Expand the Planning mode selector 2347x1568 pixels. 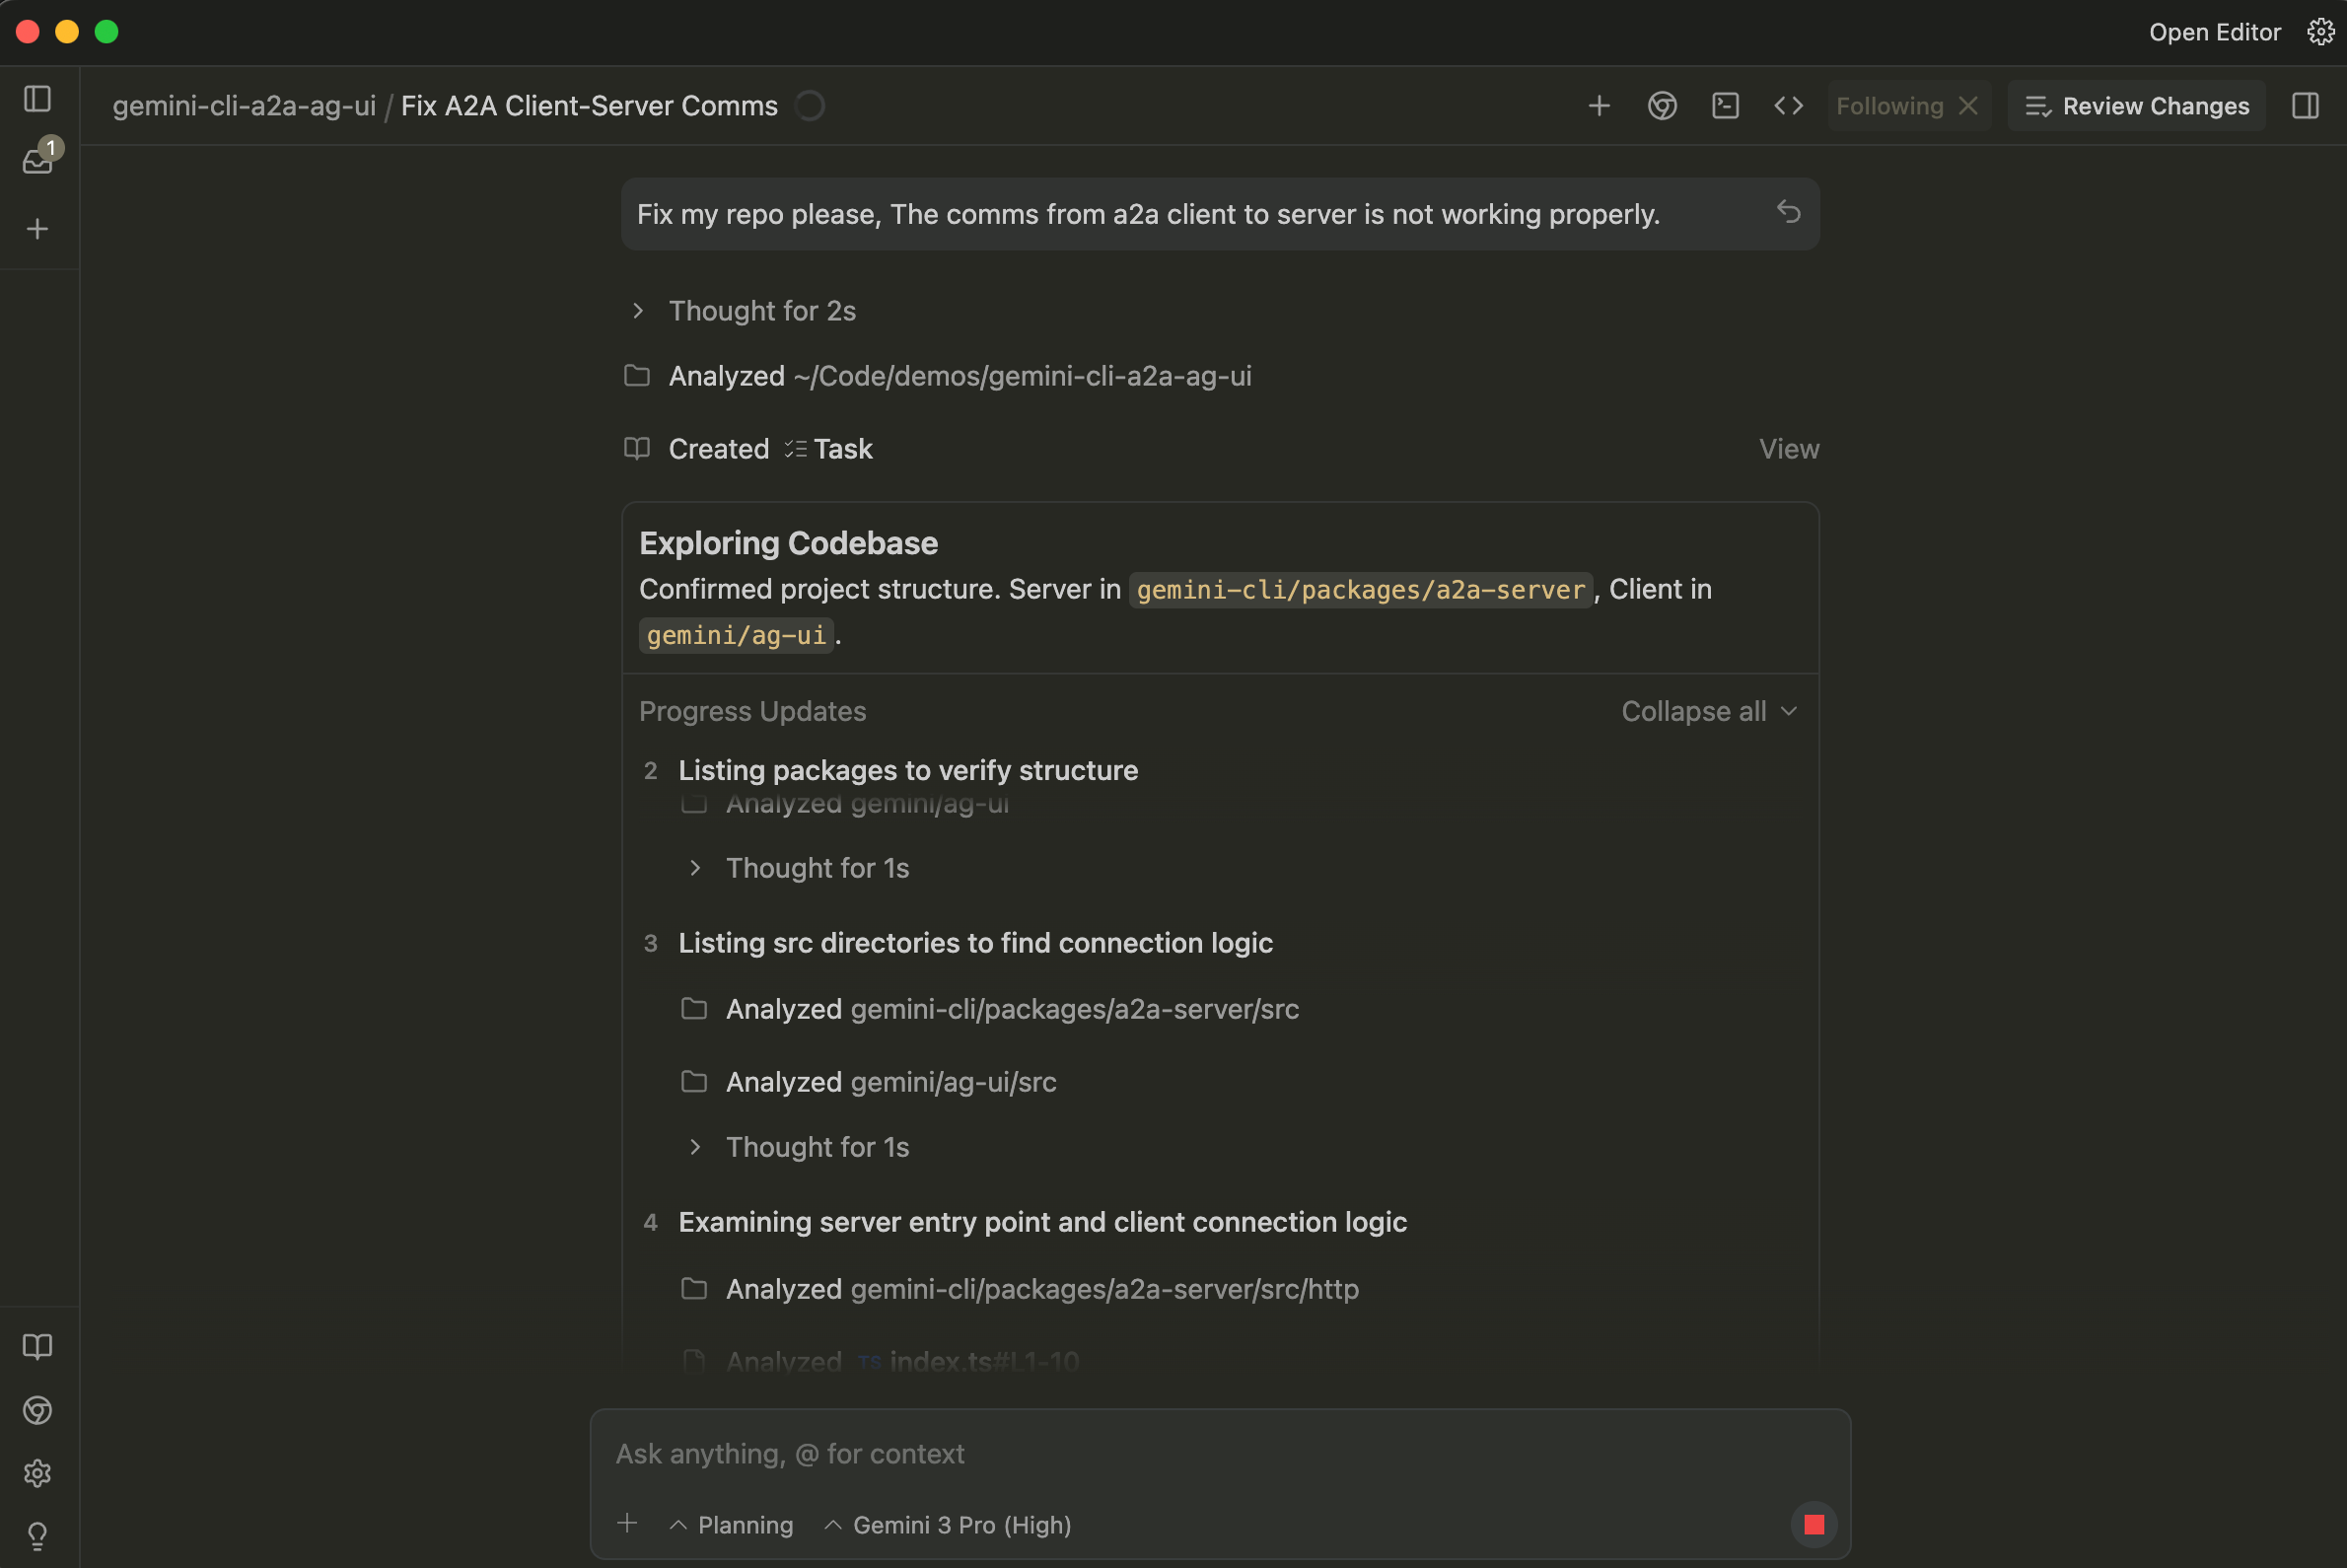(x=733, y=1525)
